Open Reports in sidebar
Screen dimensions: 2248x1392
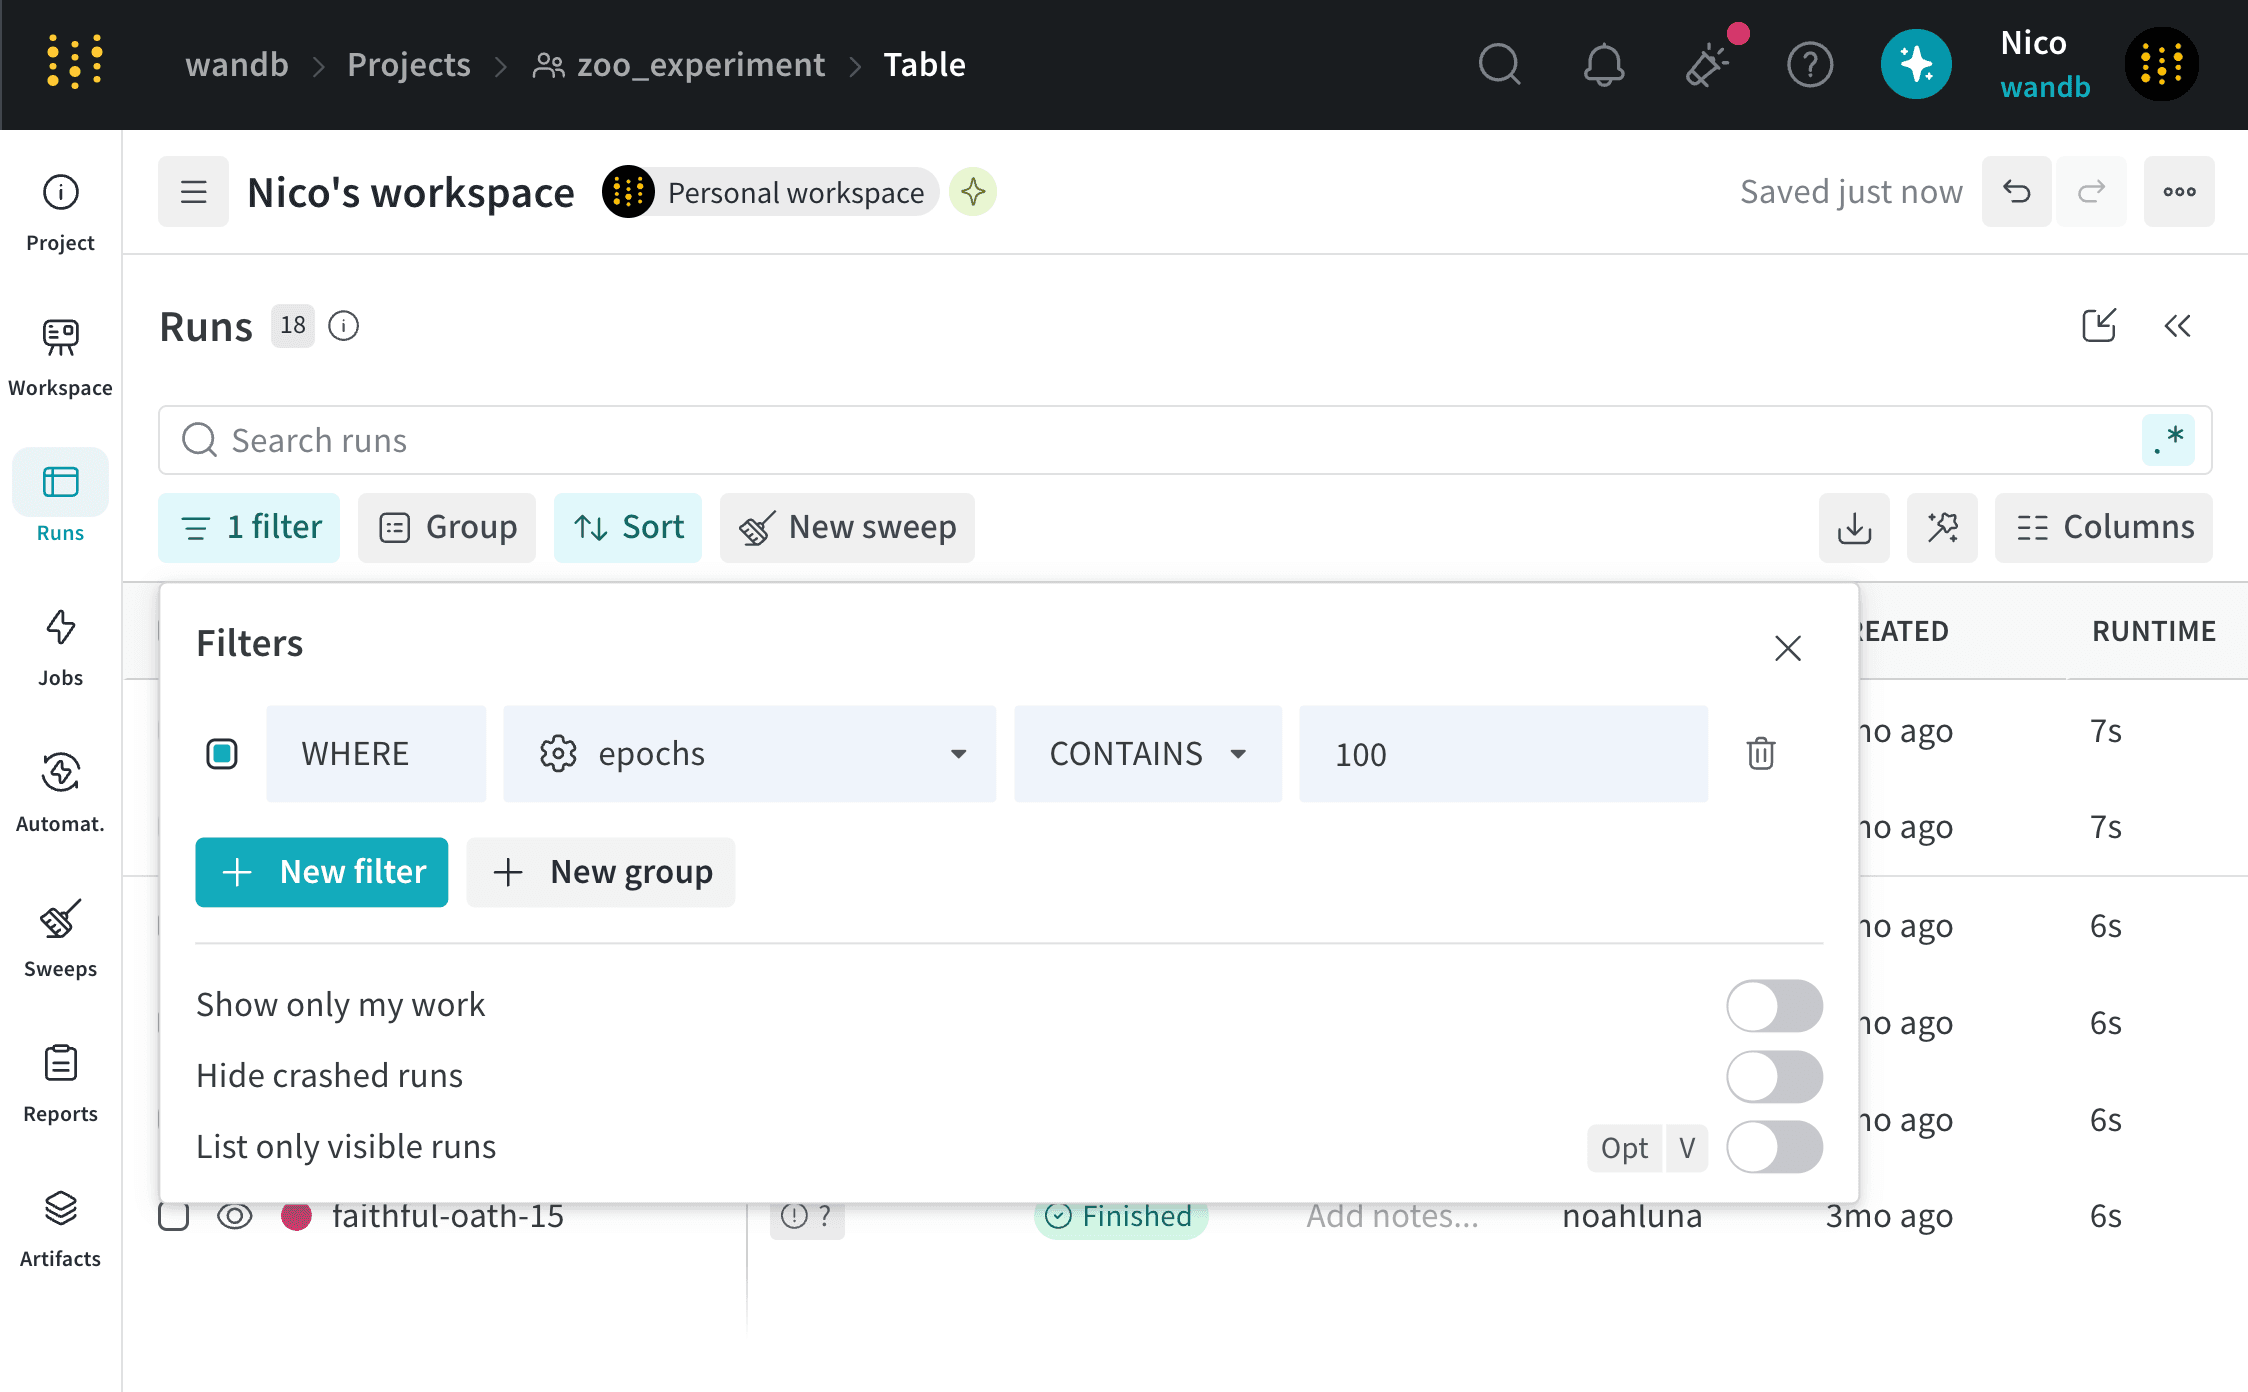61,1083
